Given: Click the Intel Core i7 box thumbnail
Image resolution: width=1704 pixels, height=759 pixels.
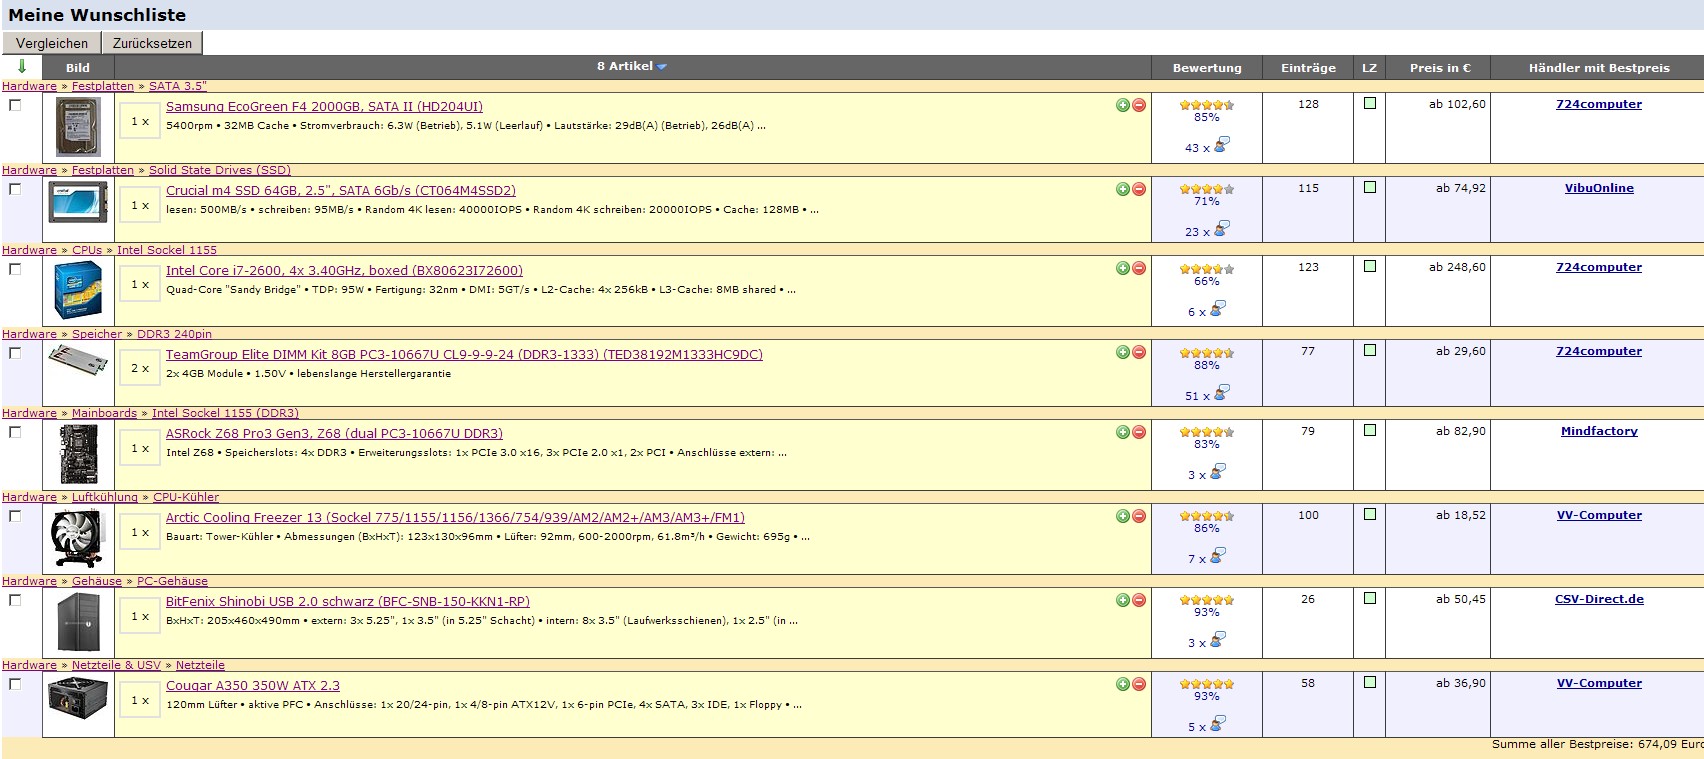Looking at the screenshot, I should click(x=78, y=290).
